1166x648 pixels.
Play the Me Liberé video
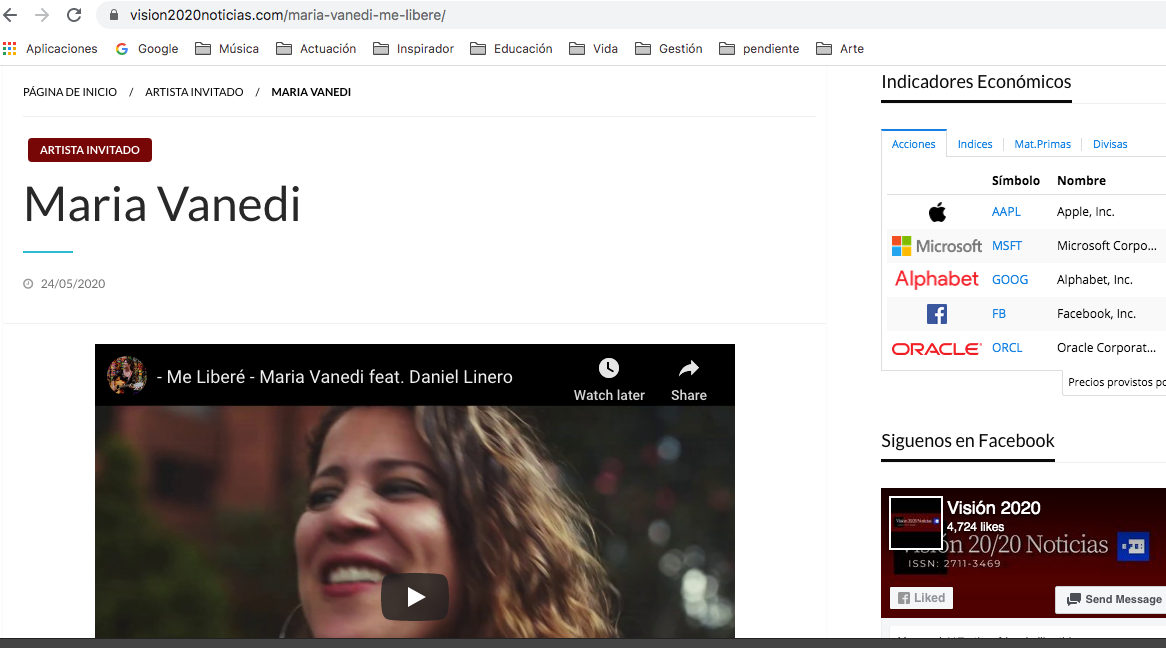click(x=415, y=597)
